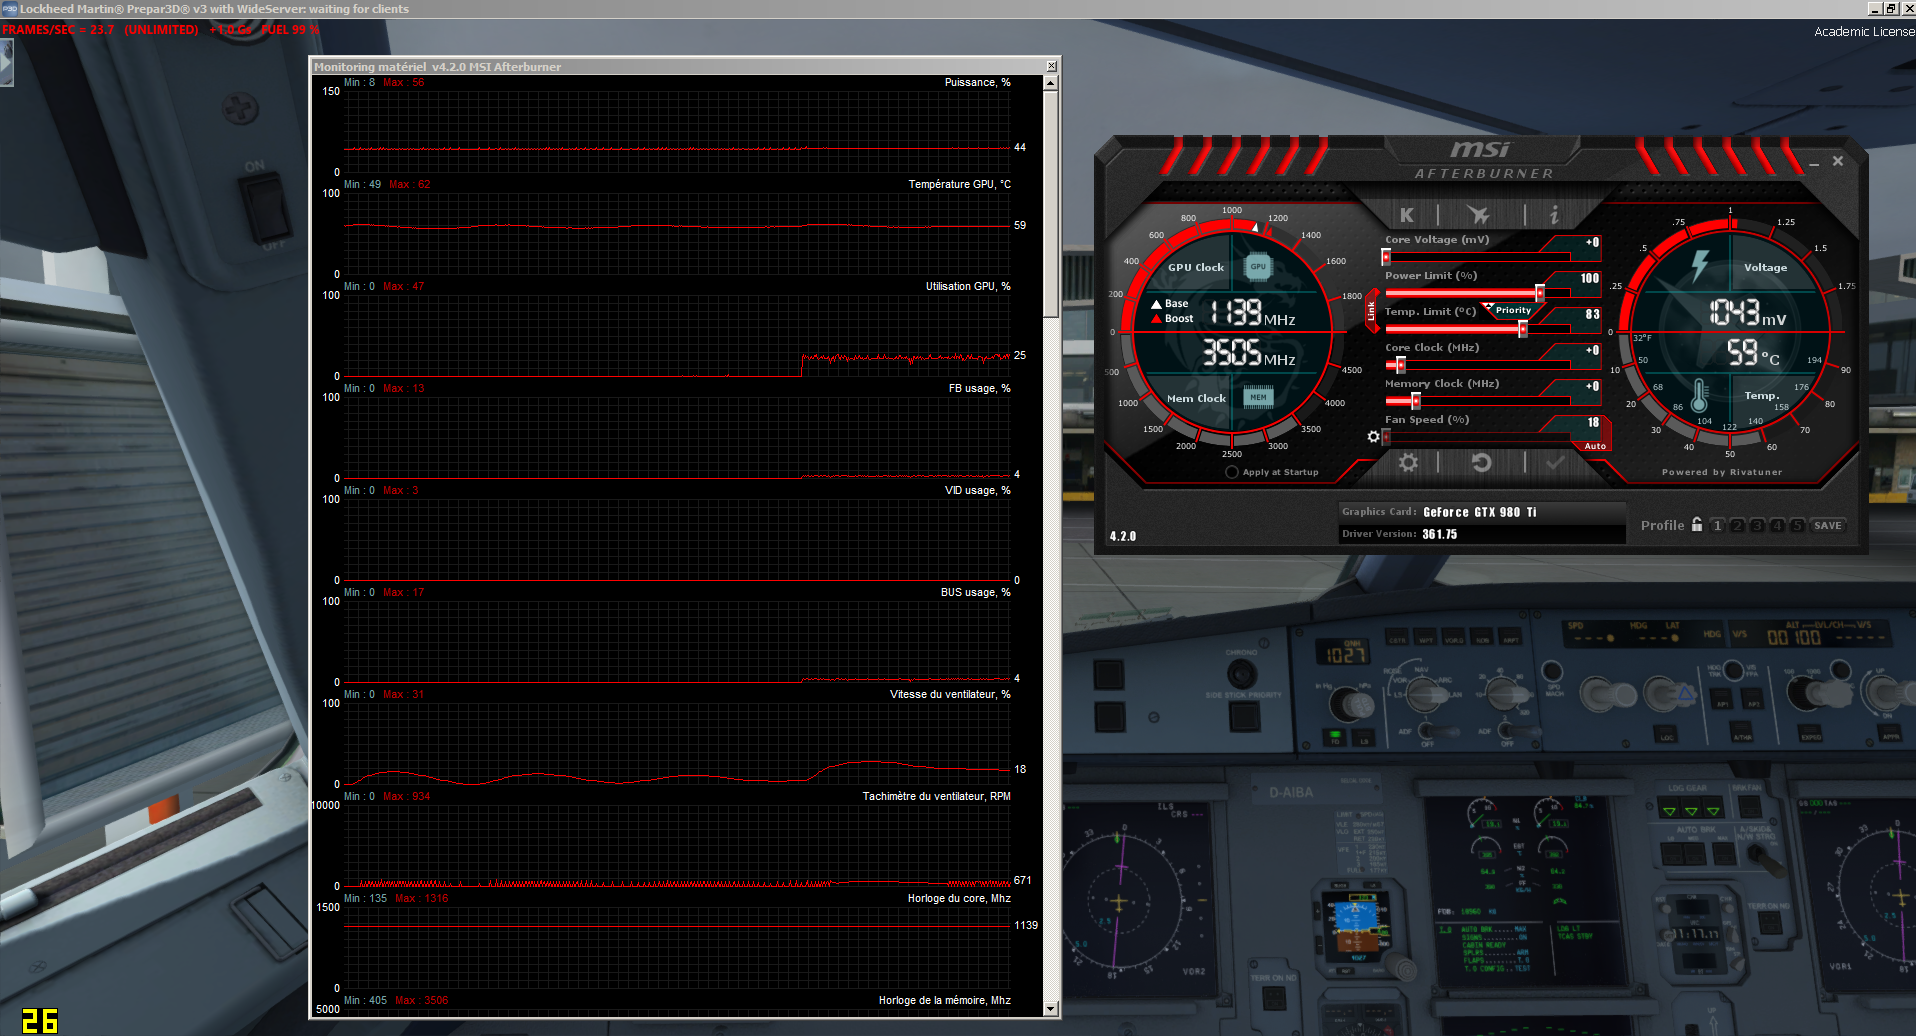
Task: Click the GPU chip icon in clock gauge
Action: coord(1258,266)
